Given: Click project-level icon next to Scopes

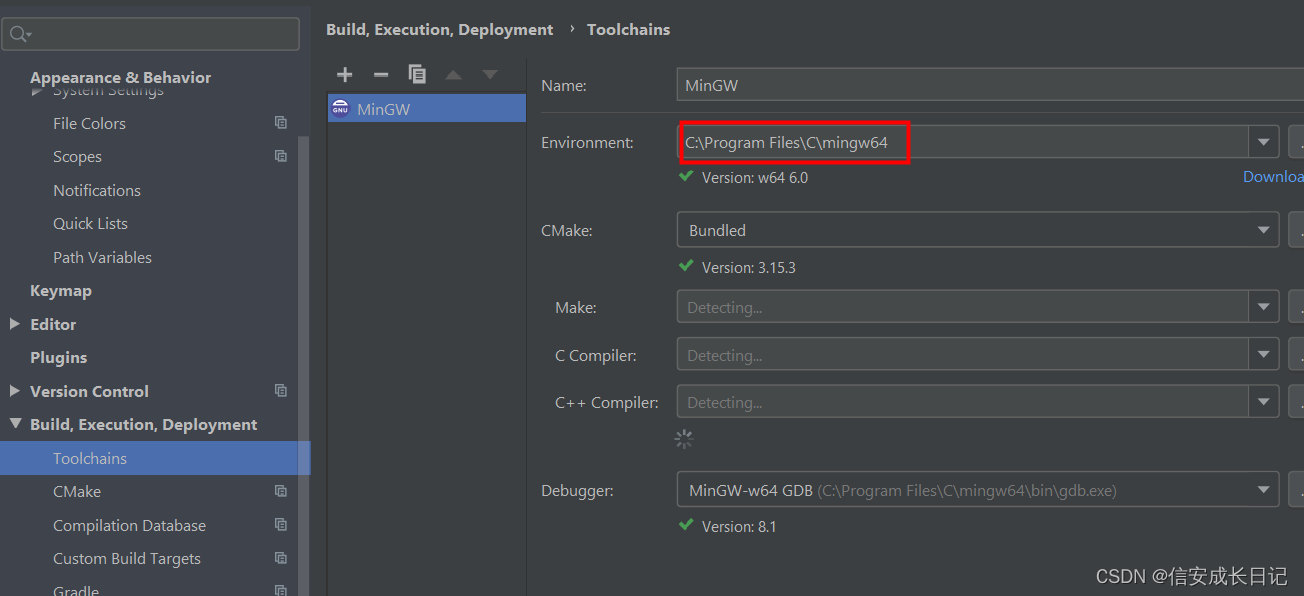Looking at the screenshot, I should [x=281, y=156].
